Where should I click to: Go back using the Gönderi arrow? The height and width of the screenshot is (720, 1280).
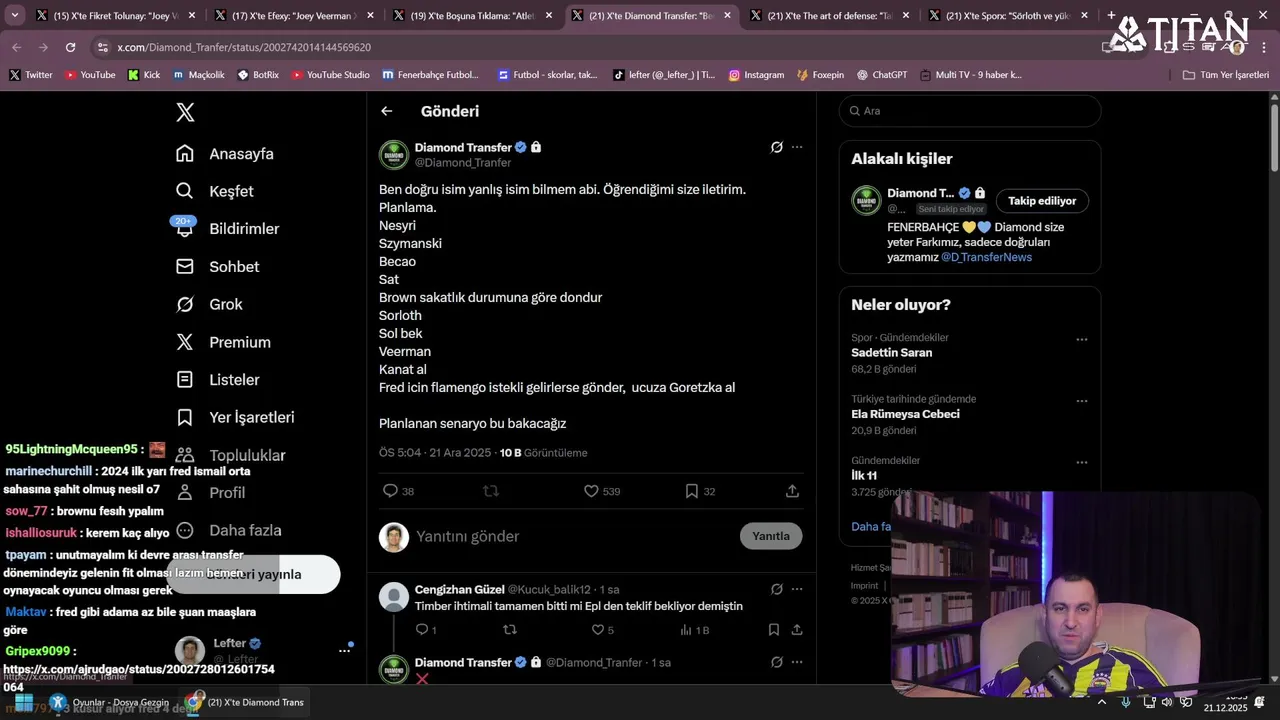click(x=387, y=111)
